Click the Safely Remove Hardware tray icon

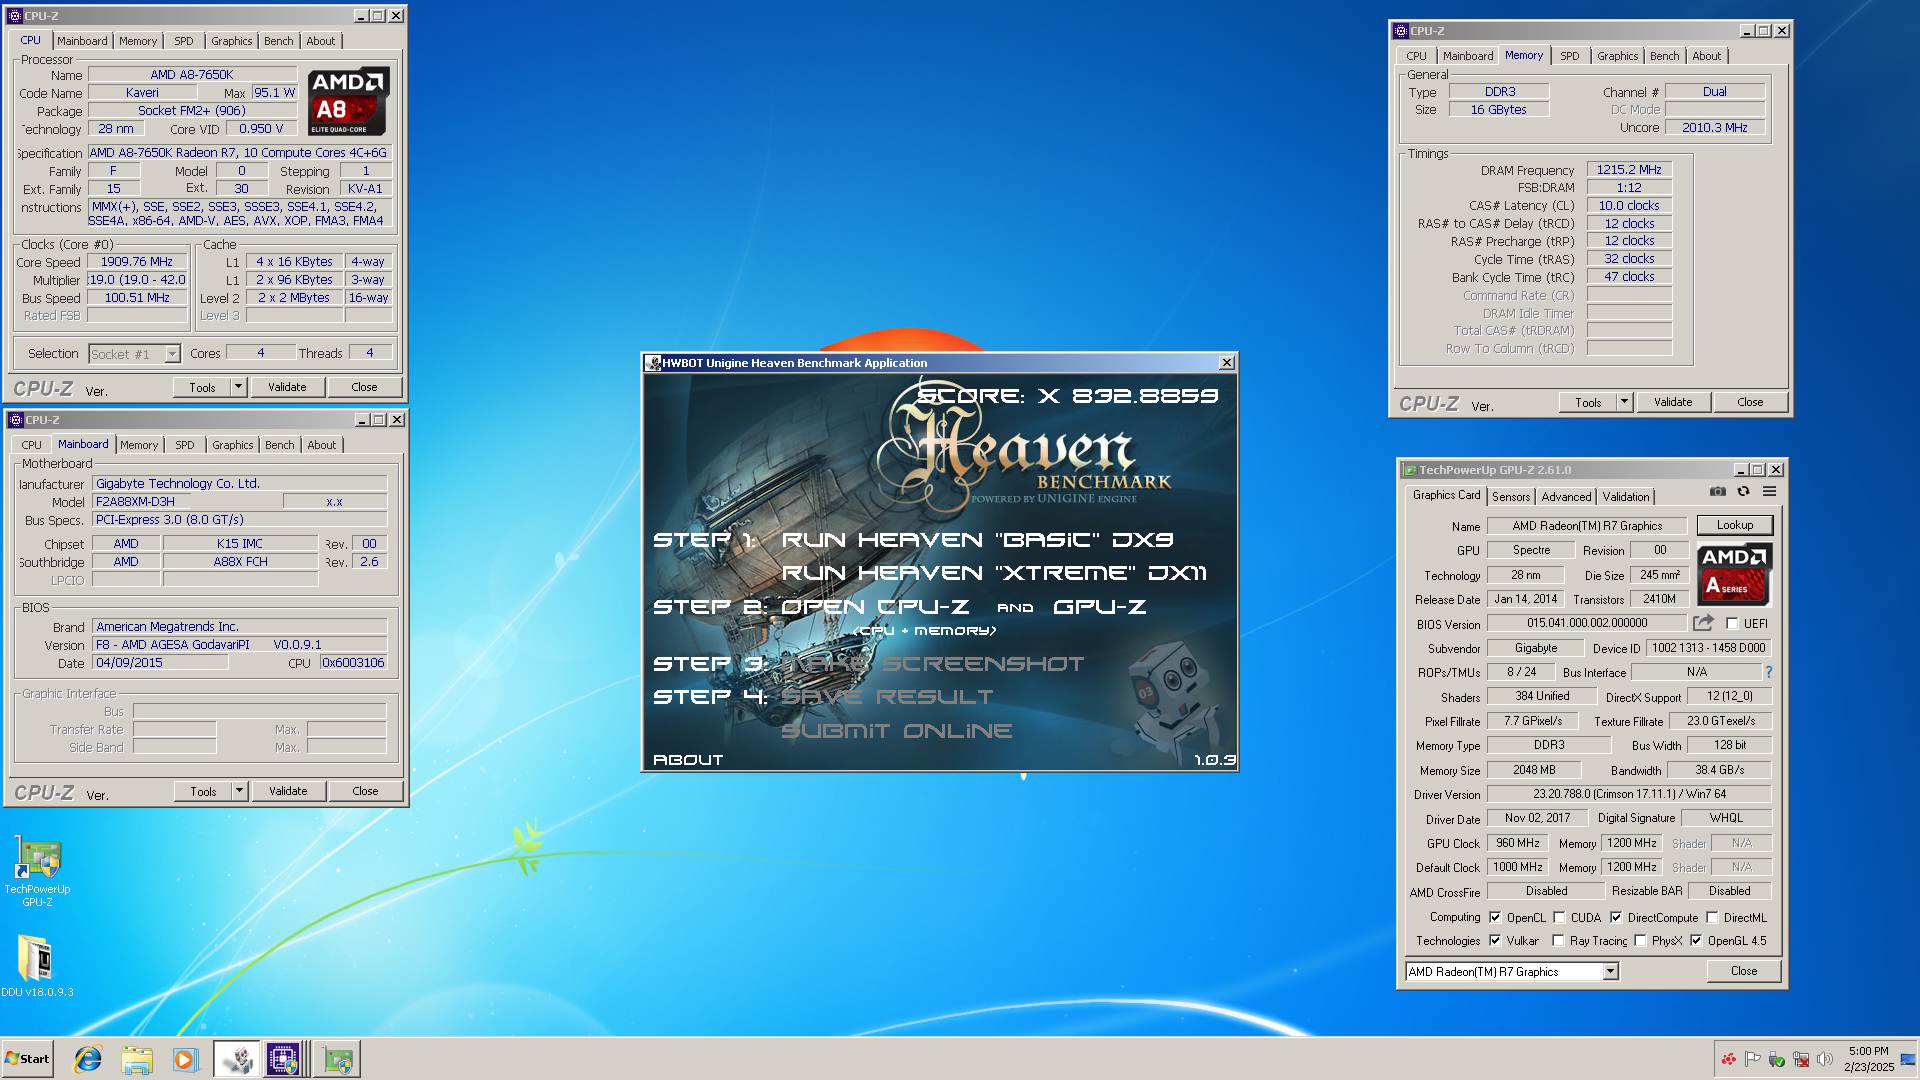tap(1777, 1059)
